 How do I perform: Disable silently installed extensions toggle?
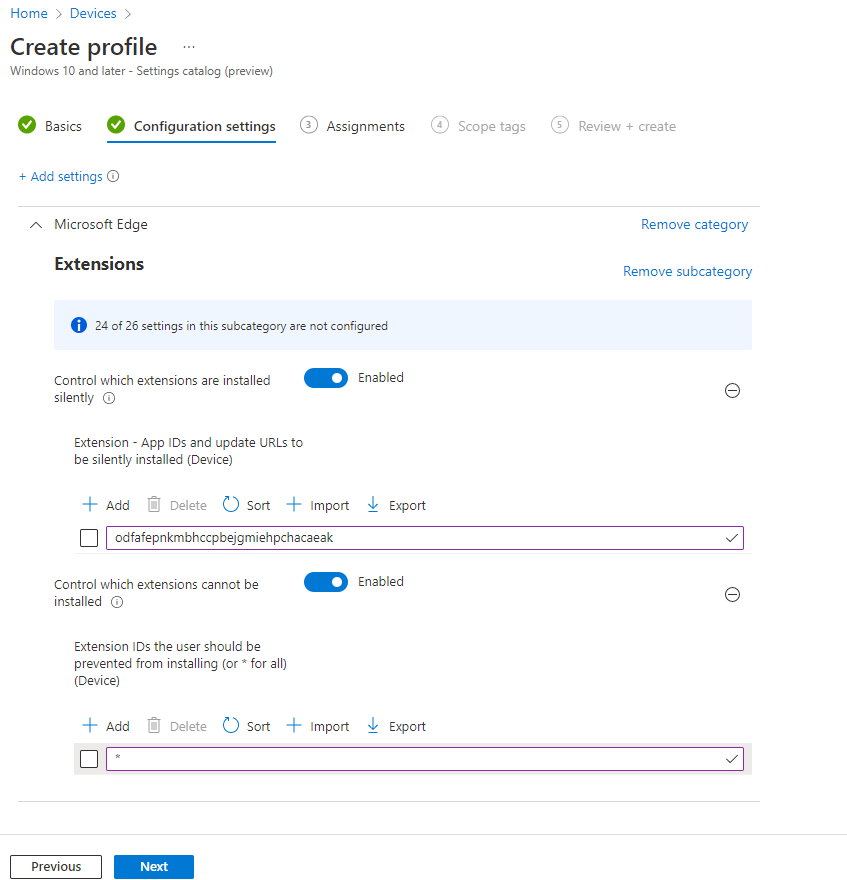[x=326, y=378]
